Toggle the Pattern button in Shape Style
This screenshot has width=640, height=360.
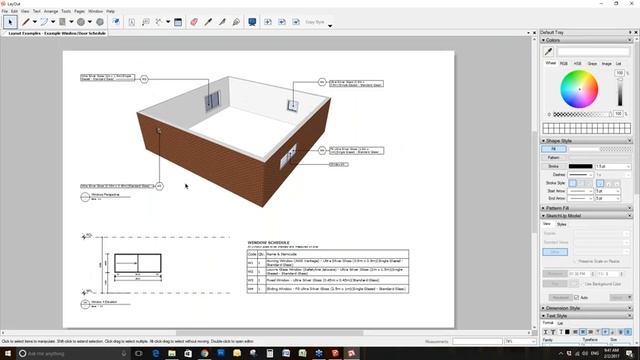click(x=554, y=158)
